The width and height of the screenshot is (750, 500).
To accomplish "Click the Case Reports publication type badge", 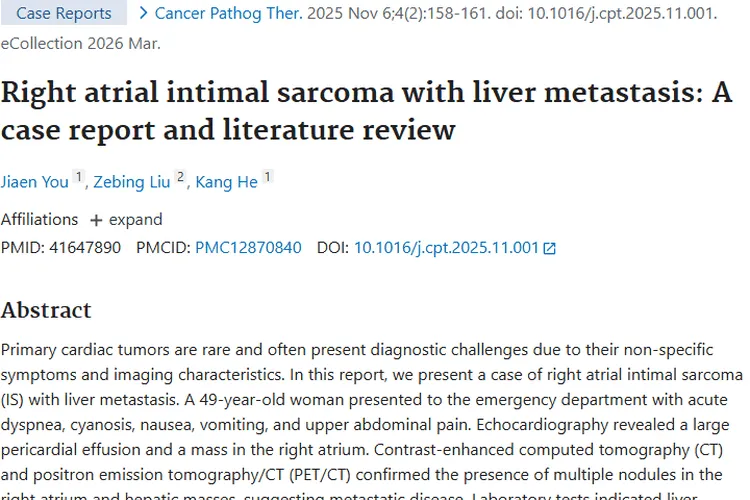I will (64, 13).
